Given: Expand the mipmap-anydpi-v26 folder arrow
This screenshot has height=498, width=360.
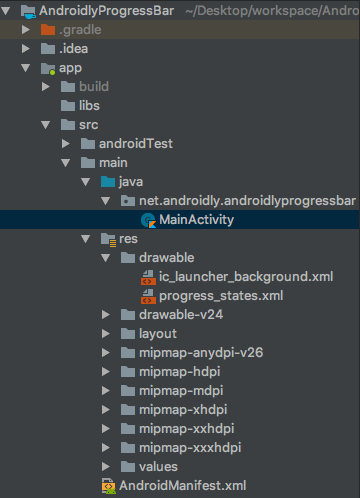Looking at the screenshot, I should click(x=106, y=353).
